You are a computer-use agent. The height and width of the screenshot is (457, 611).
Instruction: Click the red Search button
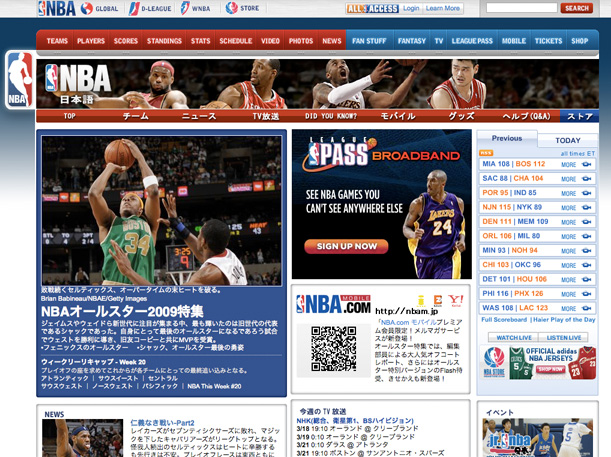[577, 8]
